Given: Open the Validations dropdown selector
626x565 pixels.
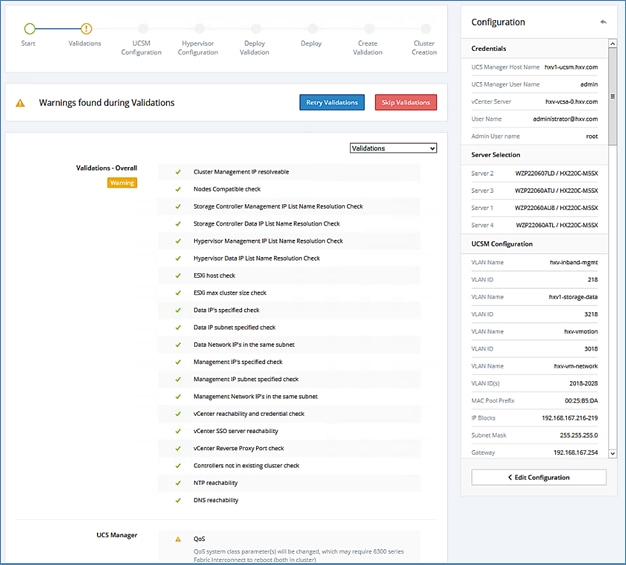Looking at the screenshot, I should click(393, 148).
